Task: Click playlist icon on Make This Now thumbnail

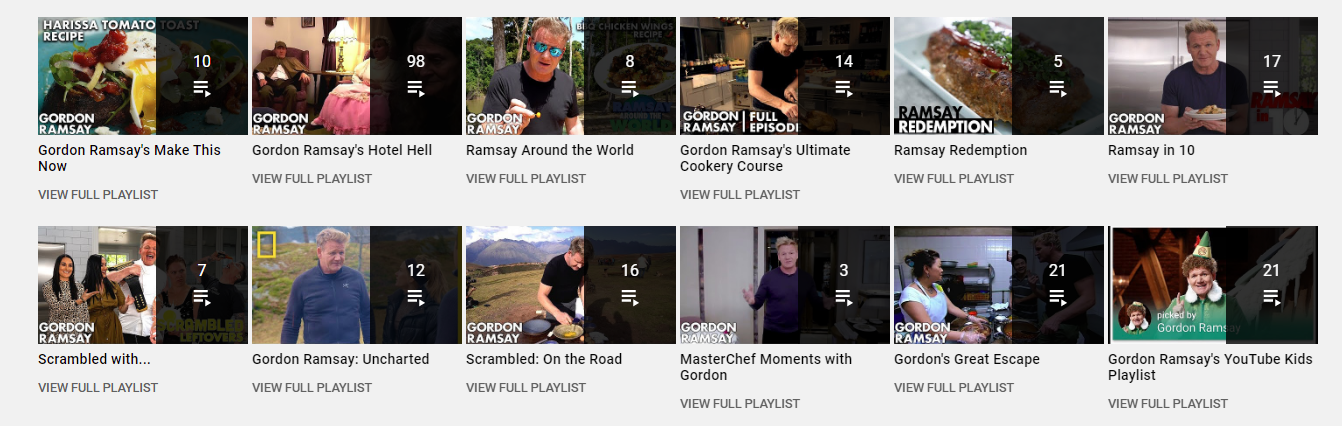Action: (202, 88)
